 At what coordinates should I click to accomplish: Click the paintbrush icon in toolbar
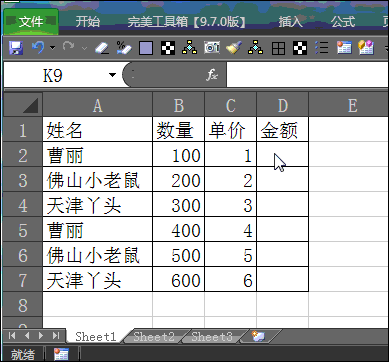click(234, 48)
